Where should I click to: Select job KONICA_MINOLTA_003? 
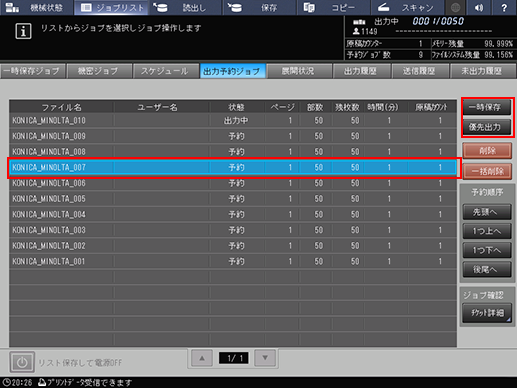(233, 230)
